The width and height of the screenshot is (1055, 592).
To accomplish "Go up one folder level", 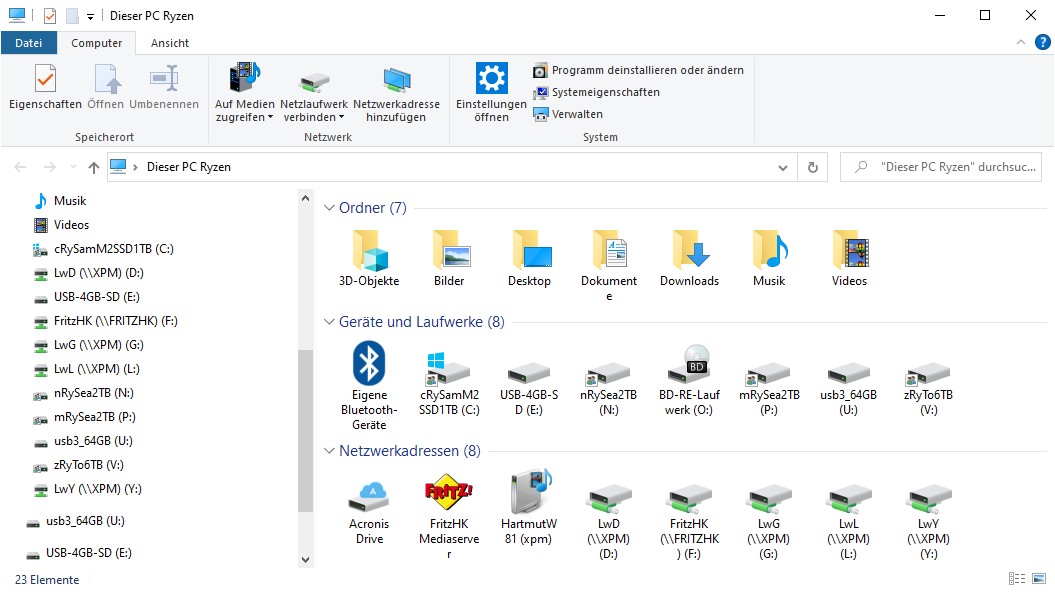I will (94, 168).
